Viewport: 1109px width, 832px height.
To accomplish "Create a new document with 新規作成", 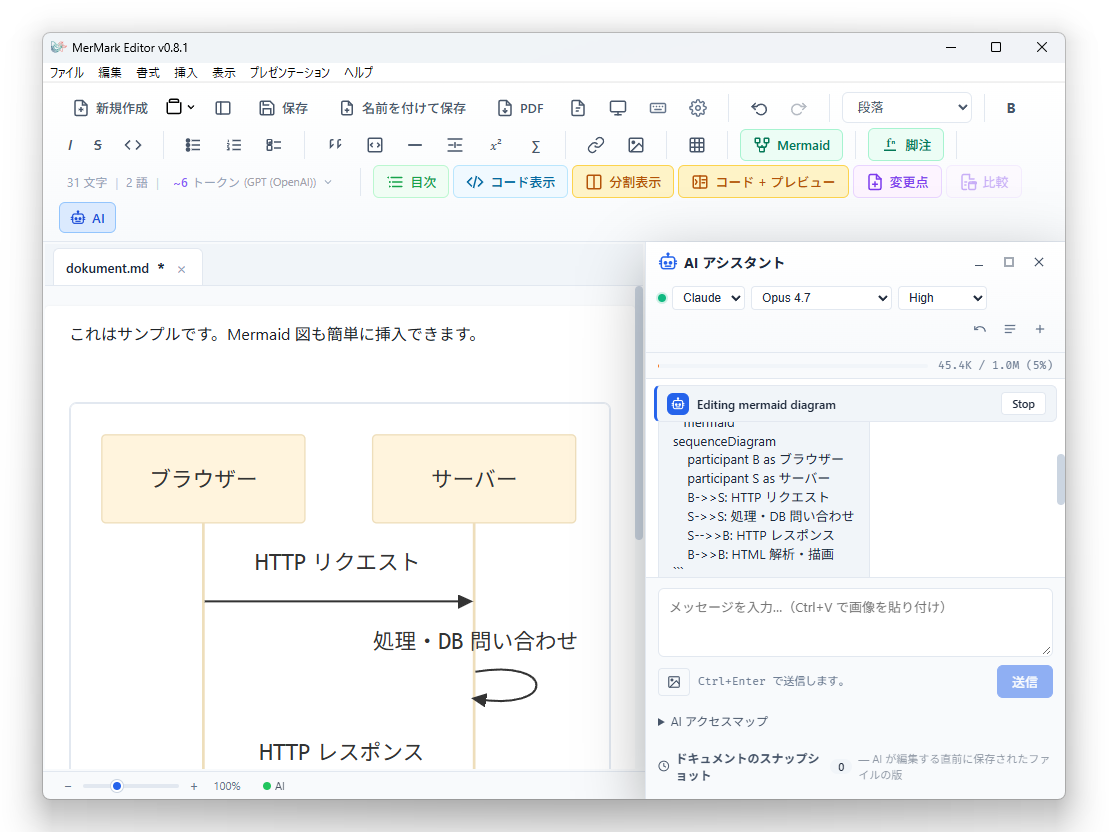I will click(110, 108).
